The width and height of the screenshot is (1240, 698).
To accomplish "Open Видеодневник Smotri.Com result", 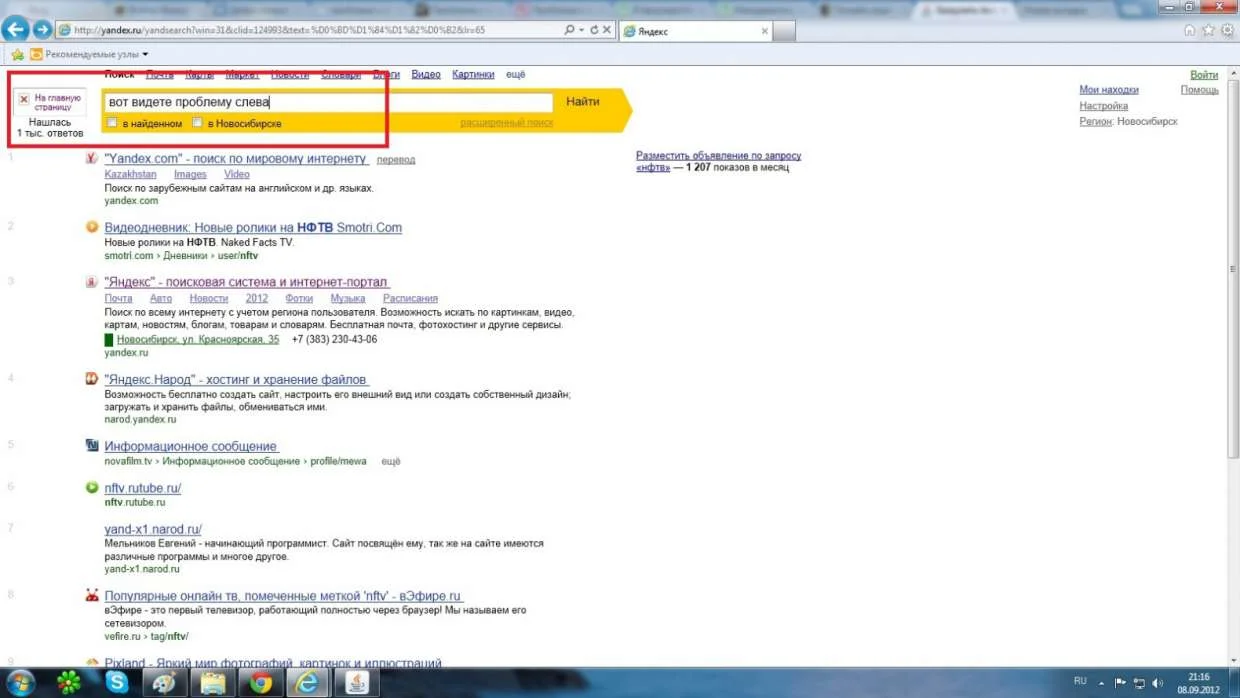I will click(253, 228).
